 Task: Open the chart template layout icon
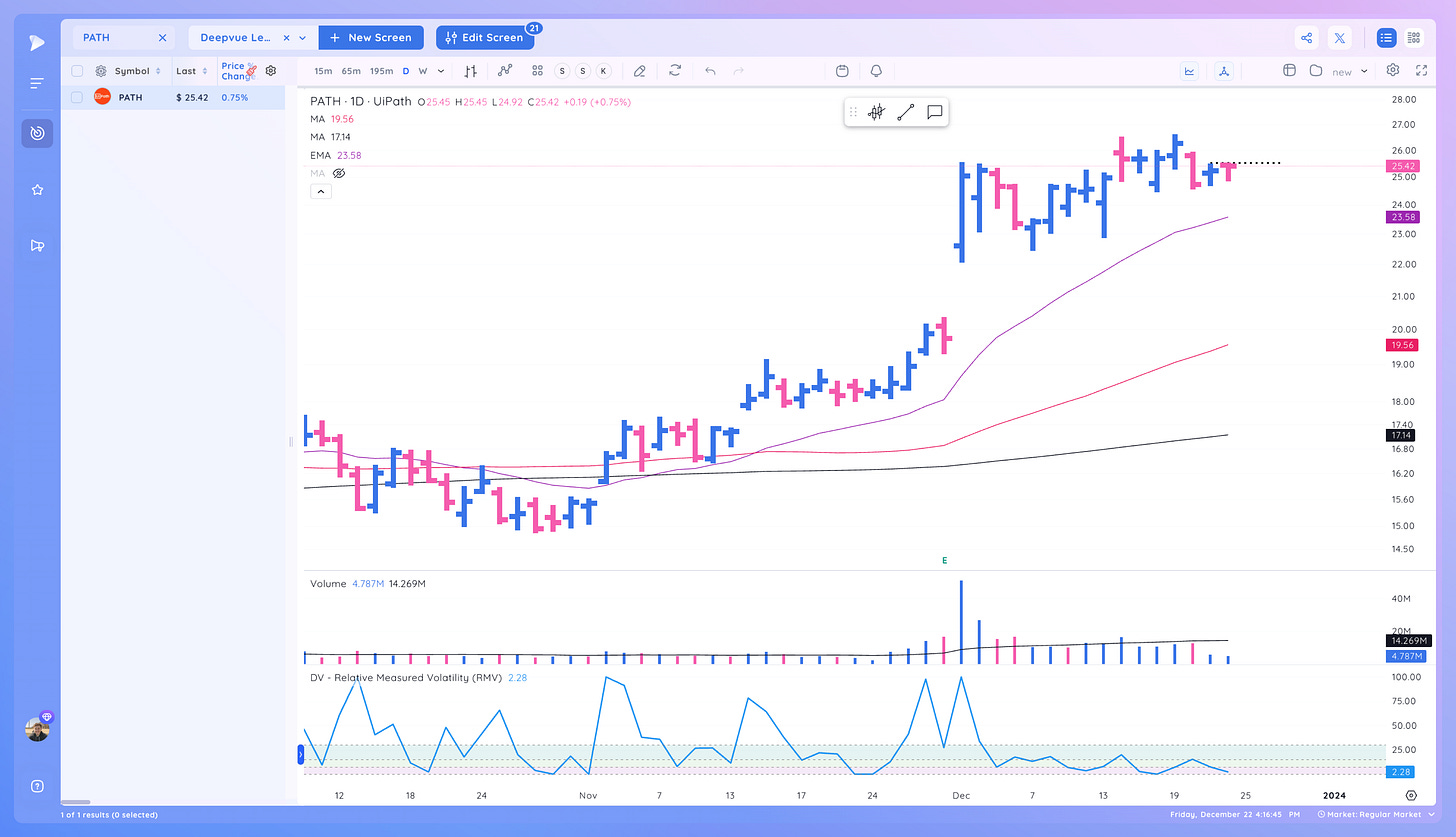point(1289,71)
